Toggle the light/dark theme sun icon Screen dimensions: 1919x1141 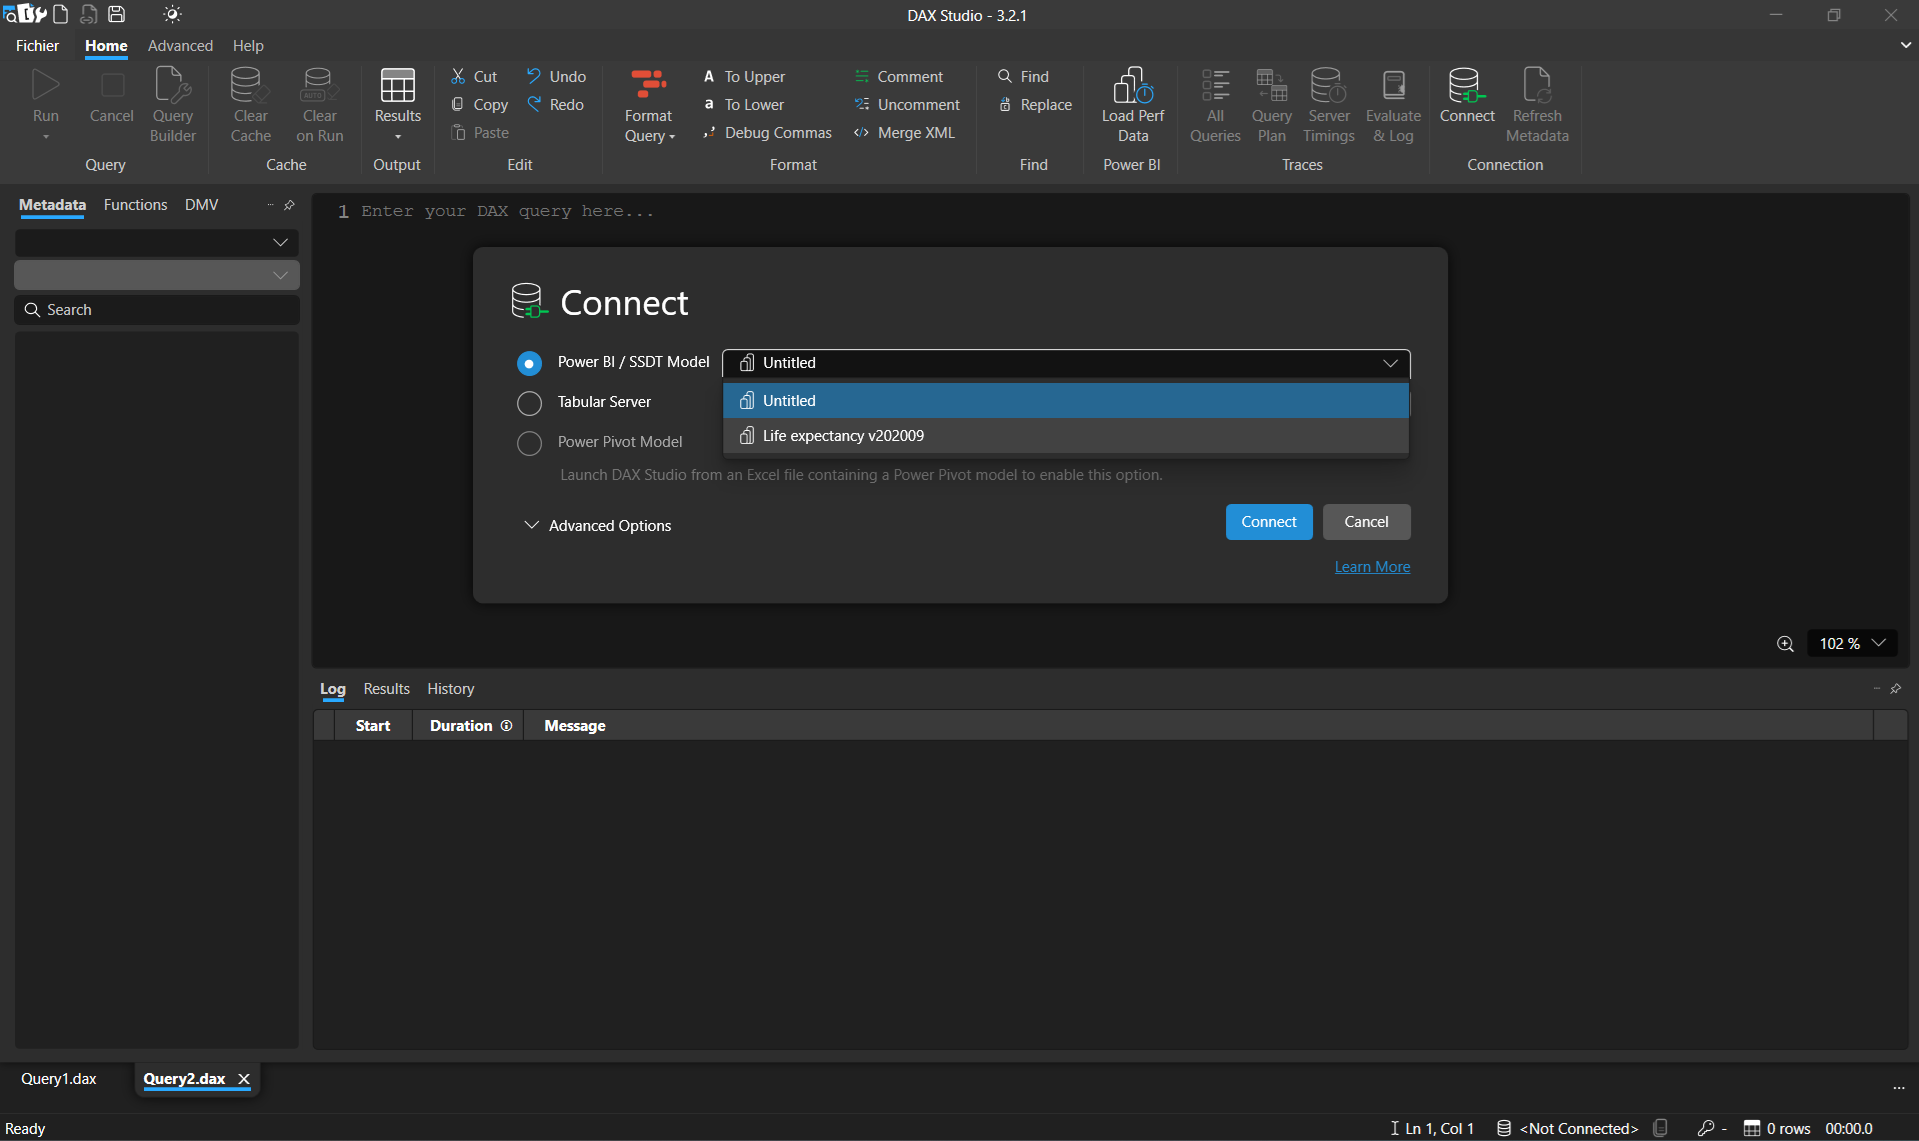[x=172, y=14]
